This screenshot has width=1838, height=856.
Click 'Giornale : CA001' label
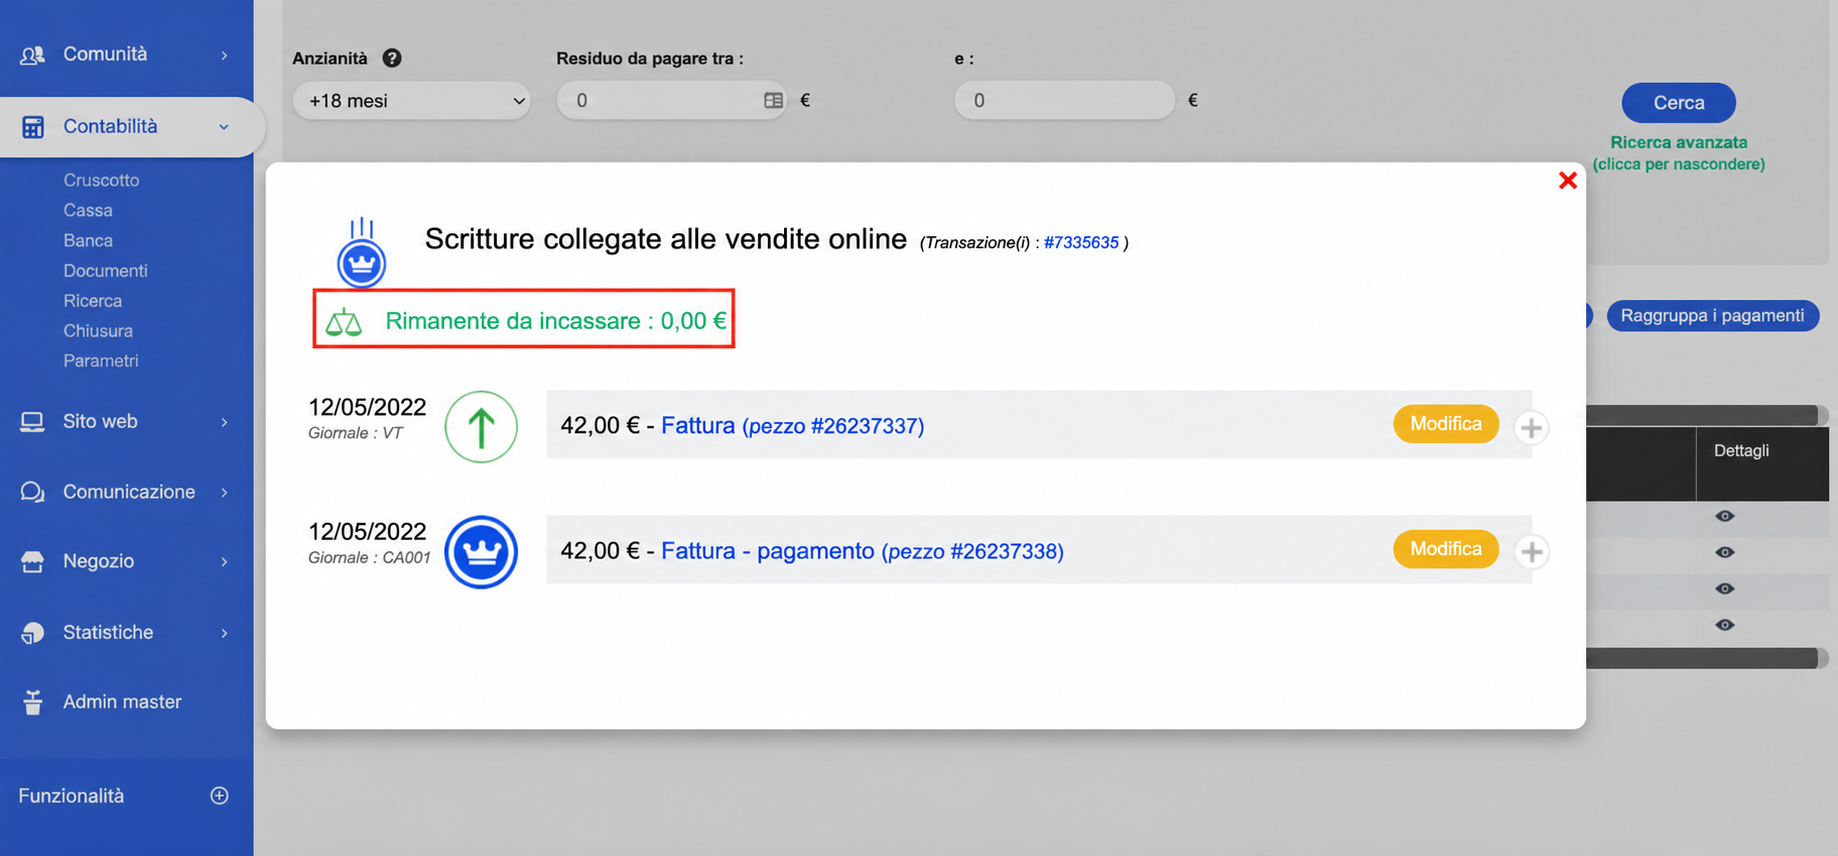pos(369,558)
